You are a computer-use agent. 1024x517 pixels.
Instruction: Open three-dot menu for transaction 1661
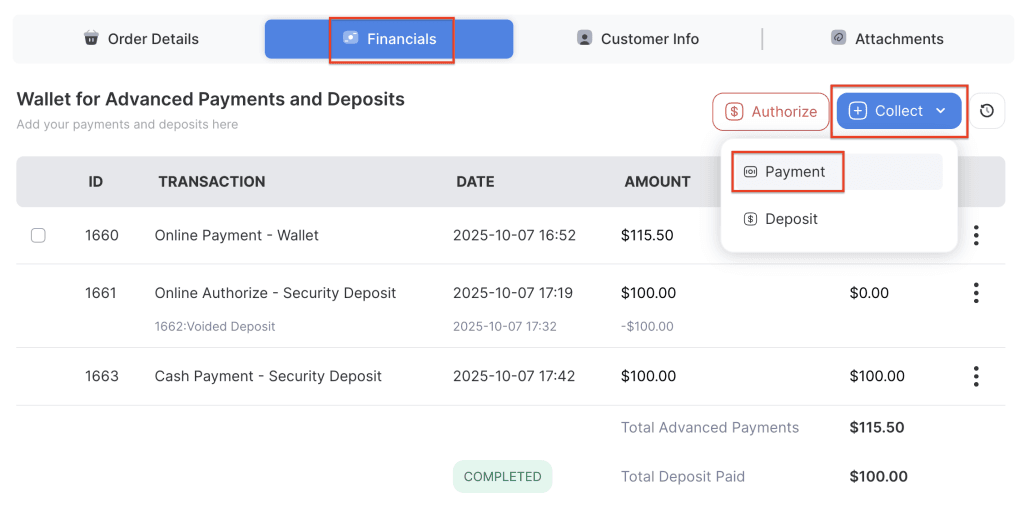(x=976, y=293)
